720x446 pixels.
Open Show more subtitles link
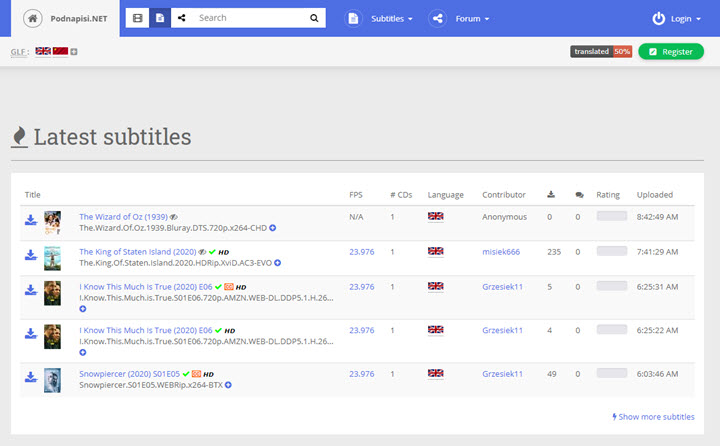[653, 417]
